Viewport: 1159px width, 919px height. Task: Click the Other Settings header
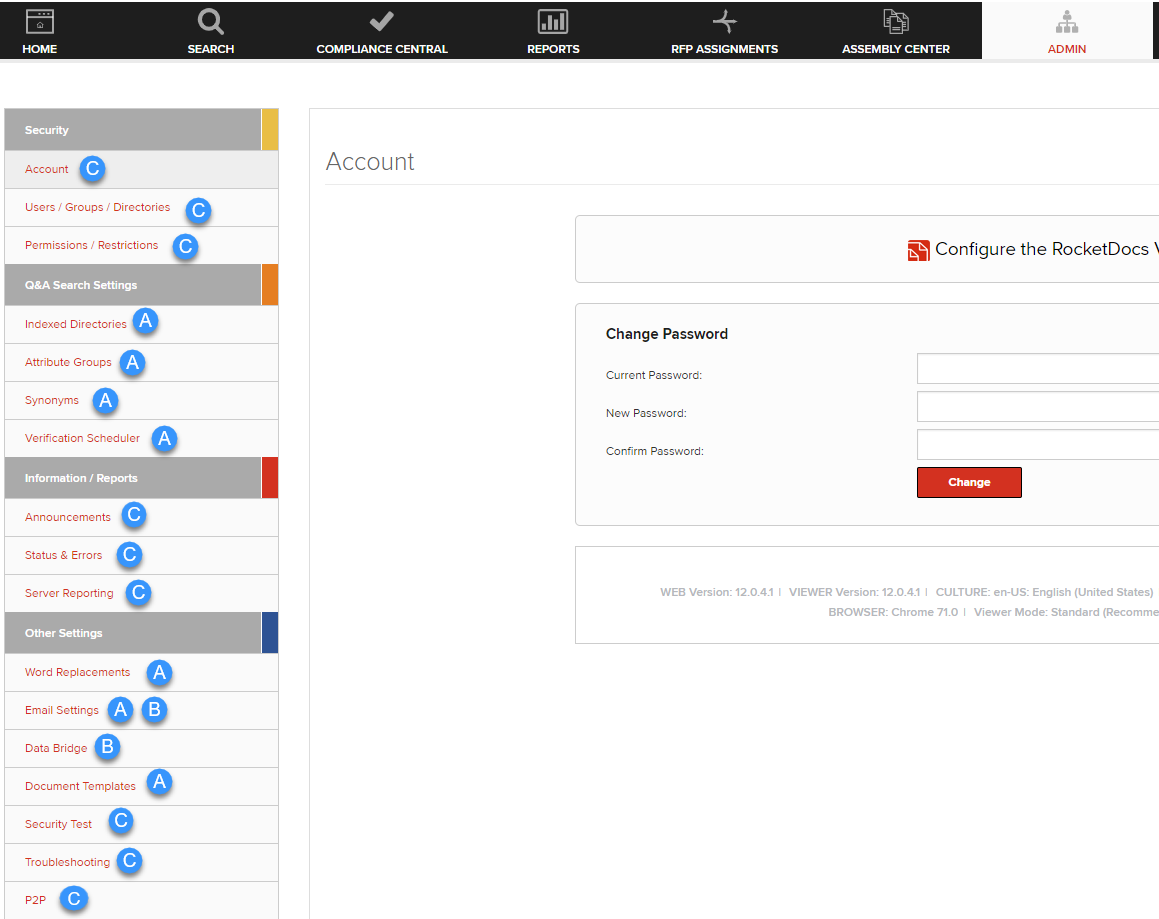141,633
